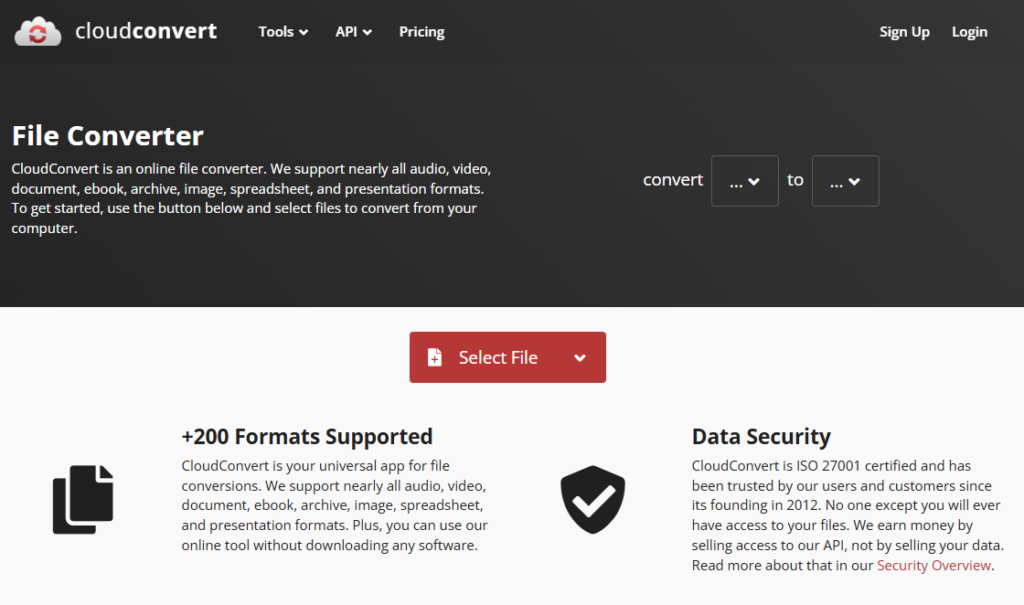
Task: Click the chevron next to Tools
Action: 304,32
